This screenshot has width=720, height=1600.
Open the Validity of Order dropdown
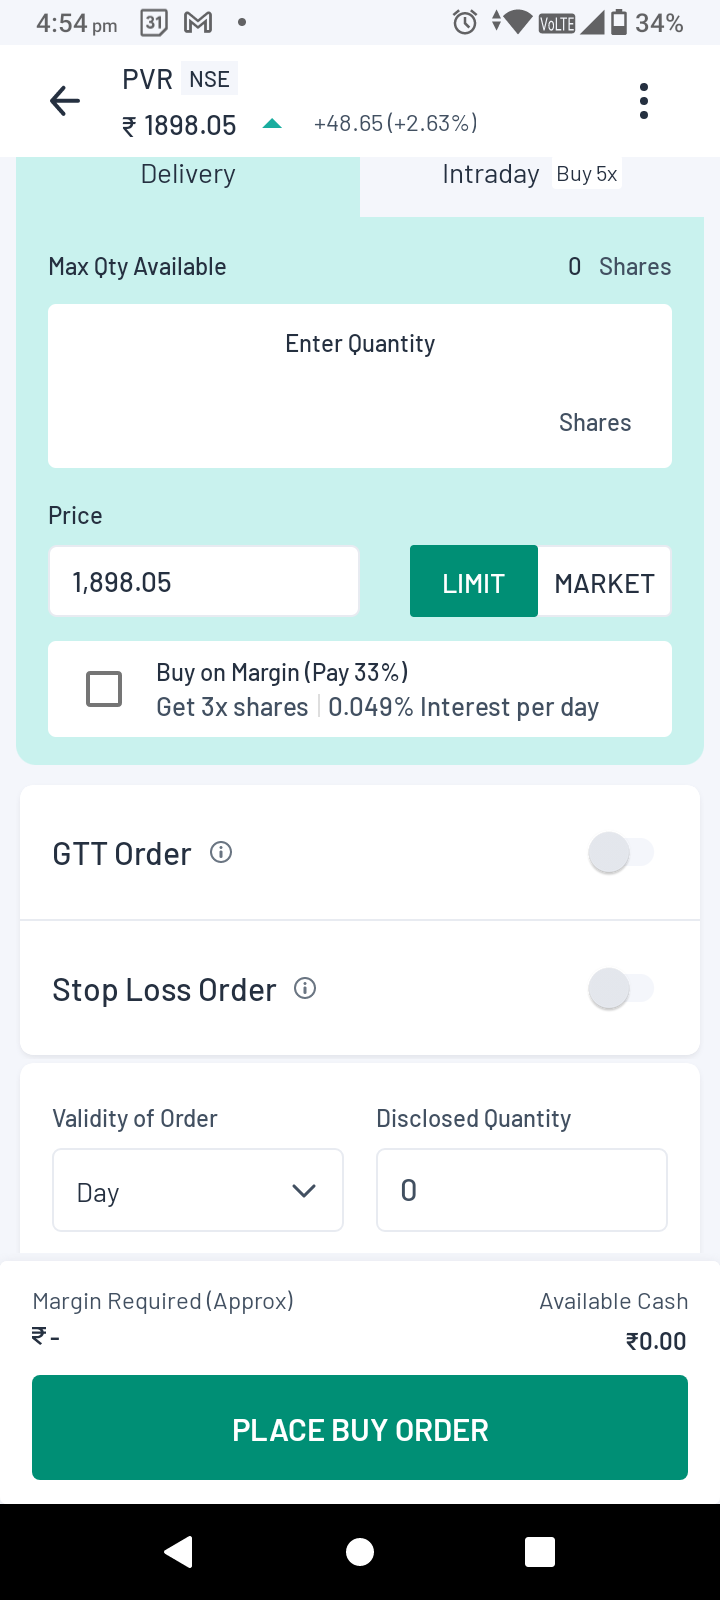pos(198,1190)
